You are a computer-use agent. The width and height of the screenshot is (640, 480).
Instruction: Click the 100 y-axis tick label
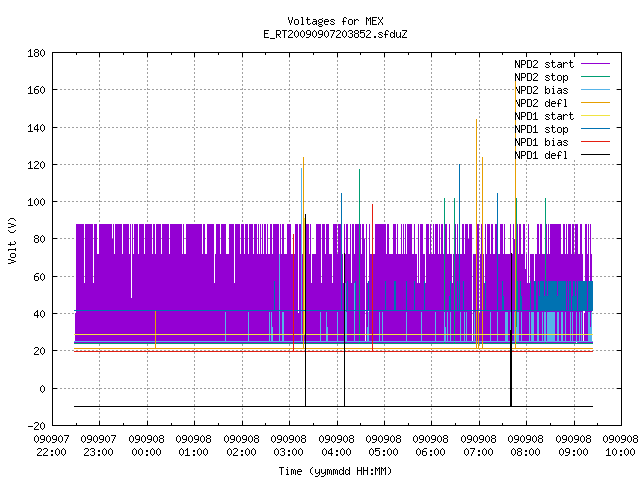coord(36,202)
